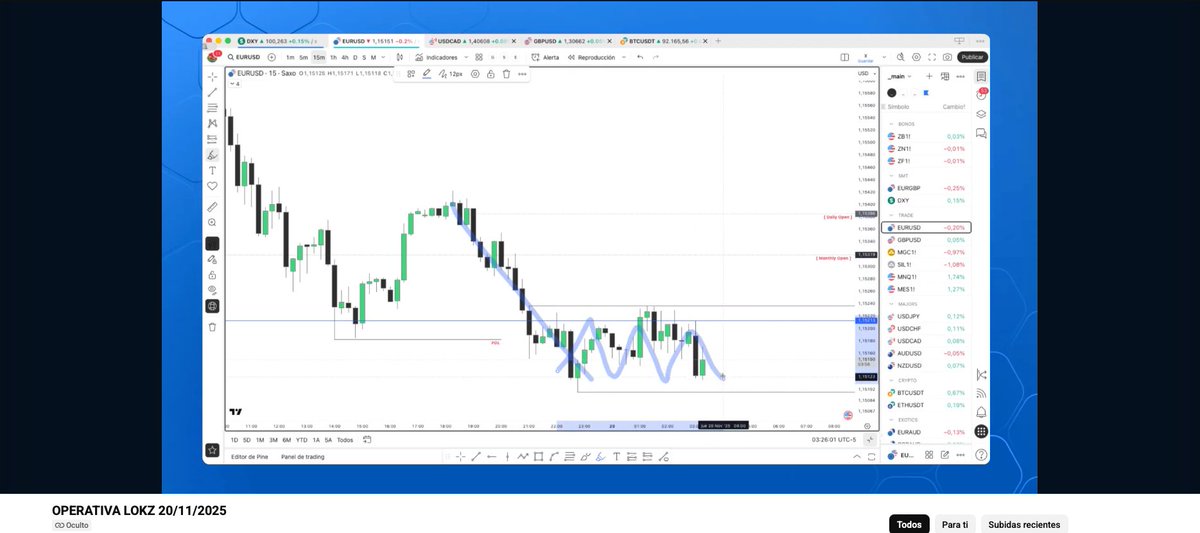
Task: Remove selected drawing via floating trash
Action: pos(506,73)
